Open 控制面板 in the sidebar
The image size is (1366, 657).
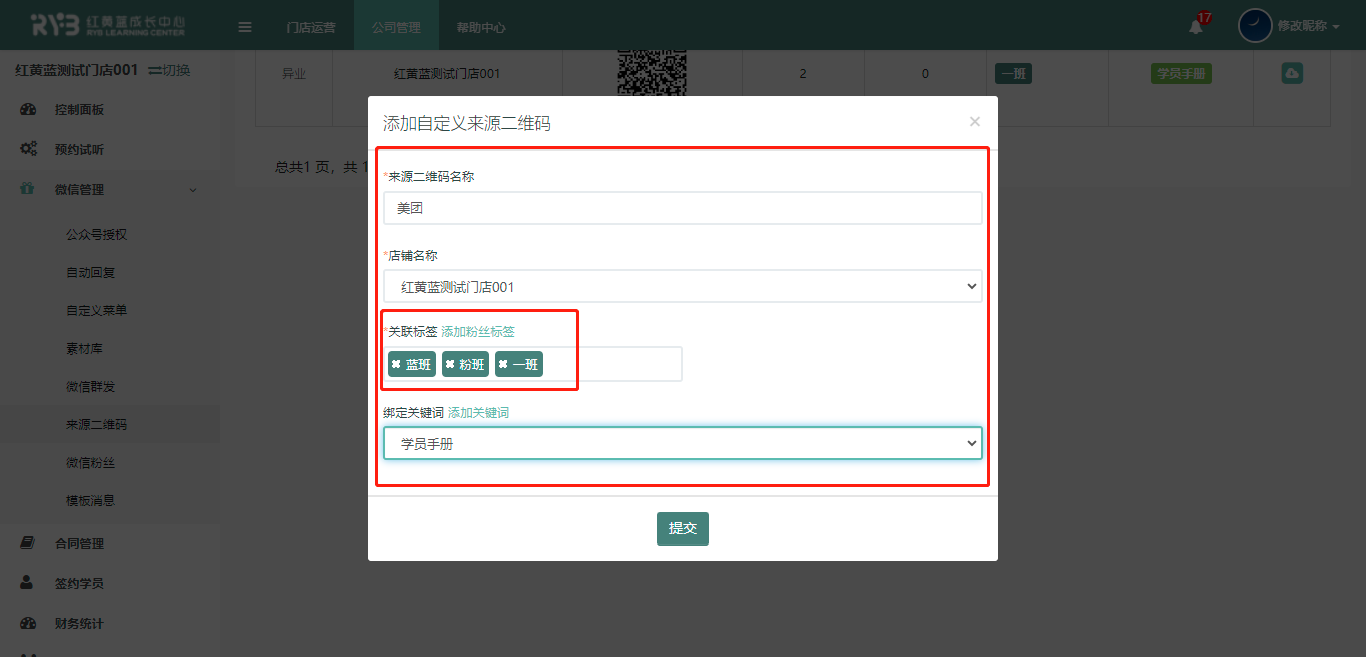point(79,110)
